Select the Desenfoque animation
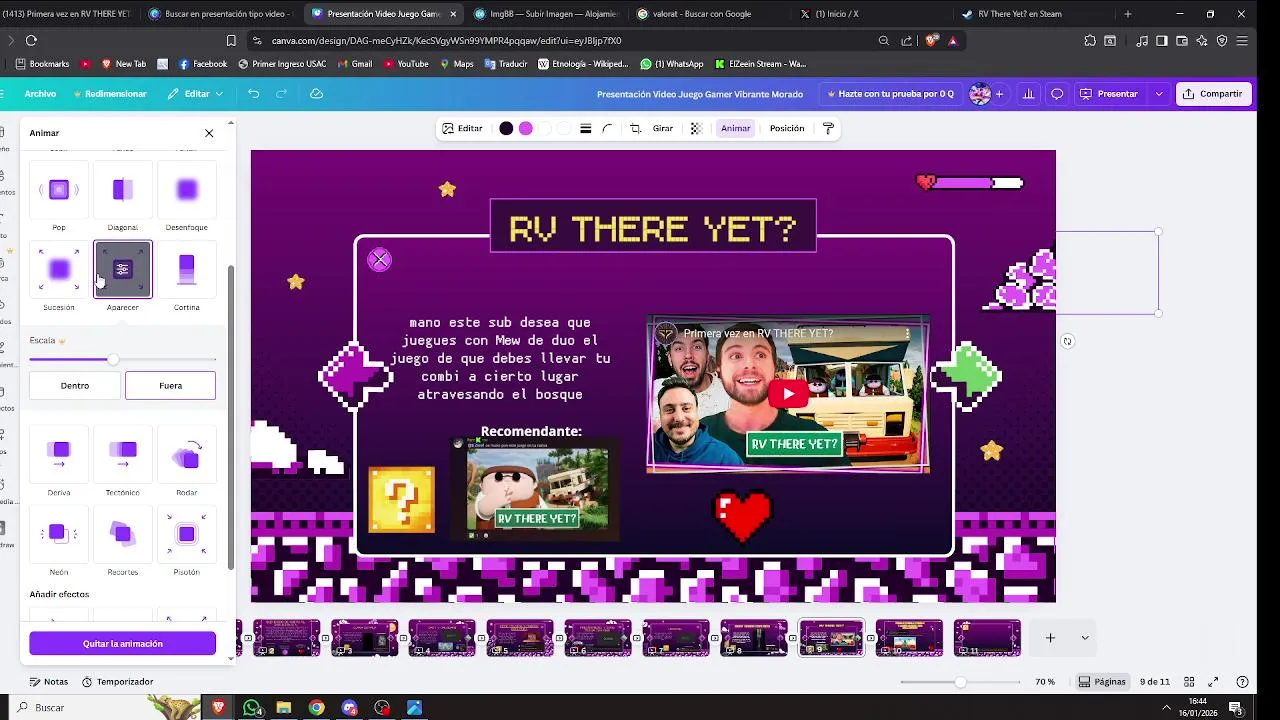Image resolution: width=1280 pixels, height=720 pixels. 187,190
